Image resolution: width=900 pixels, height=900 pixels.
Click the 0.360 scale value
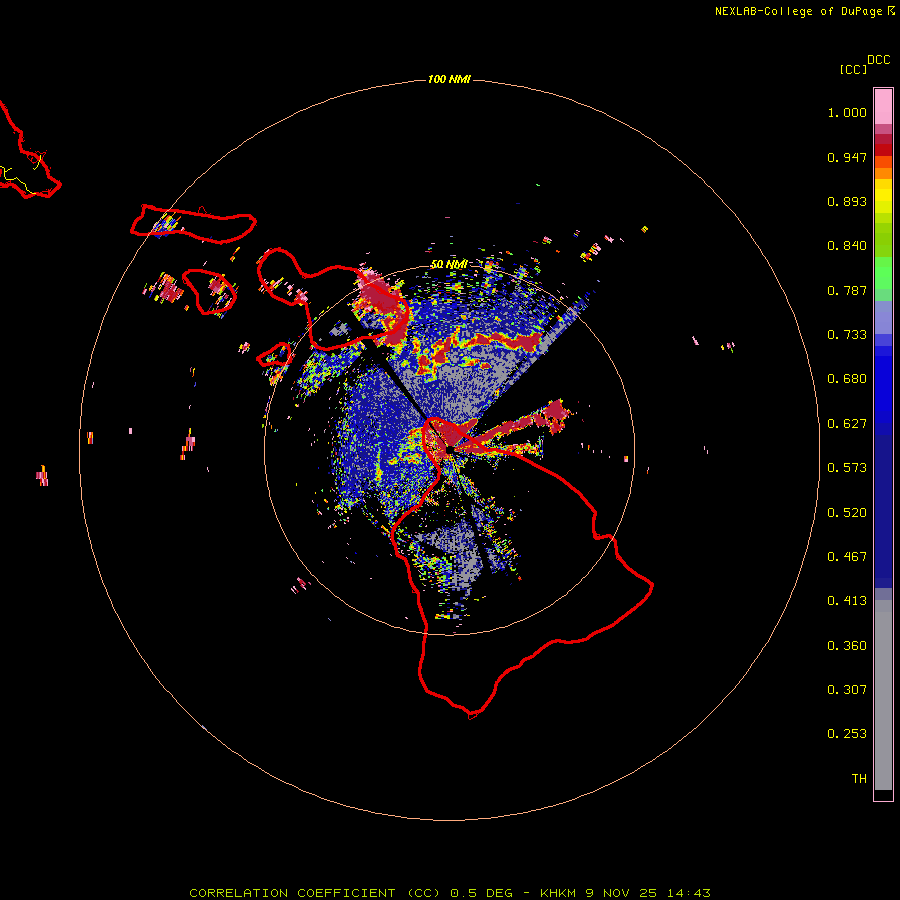(x=847, y=646)
